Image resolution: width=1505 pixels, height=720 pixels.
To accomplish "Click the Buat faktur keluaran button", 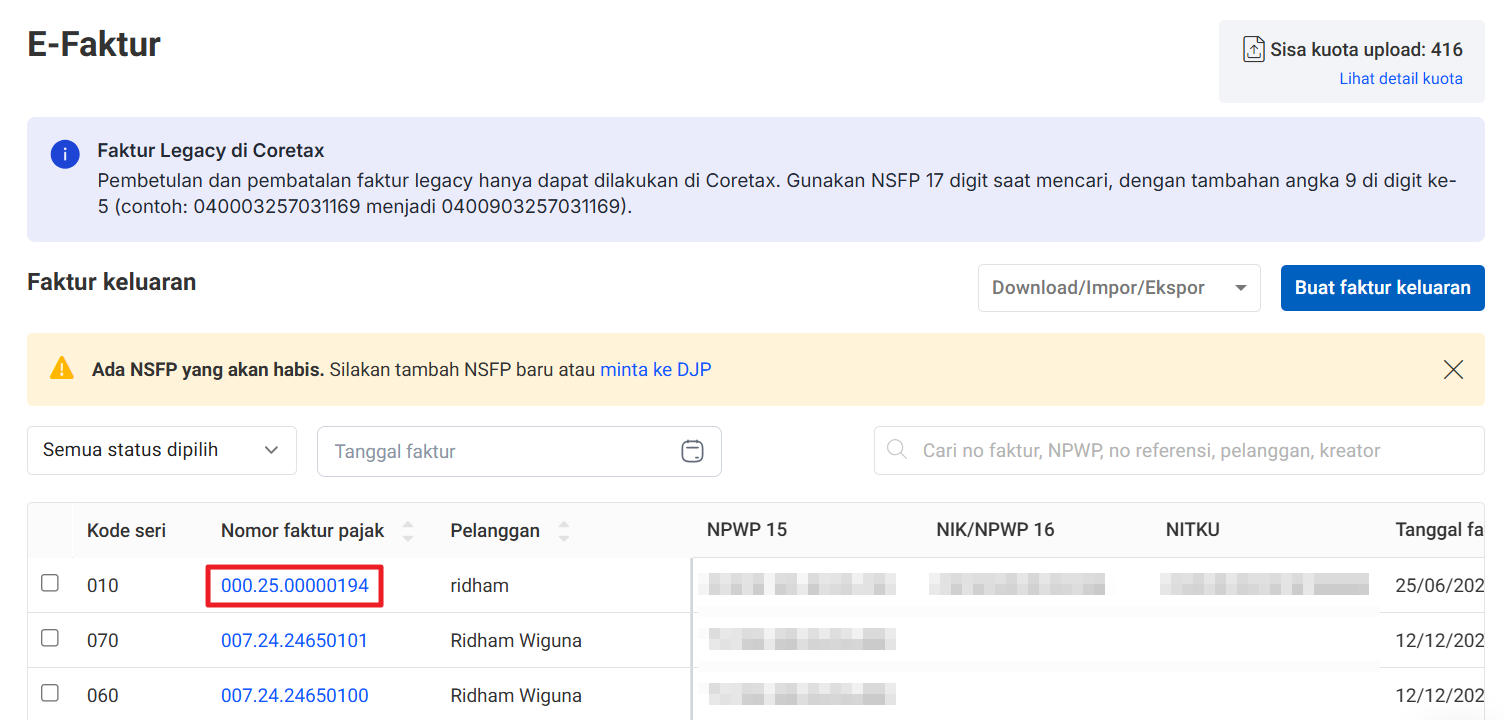I will tap(1382, 288).
